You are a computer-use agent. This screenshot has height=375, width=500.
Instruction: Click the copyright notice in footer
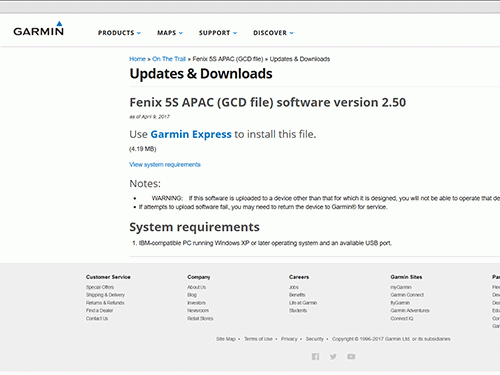pos(391,339)
